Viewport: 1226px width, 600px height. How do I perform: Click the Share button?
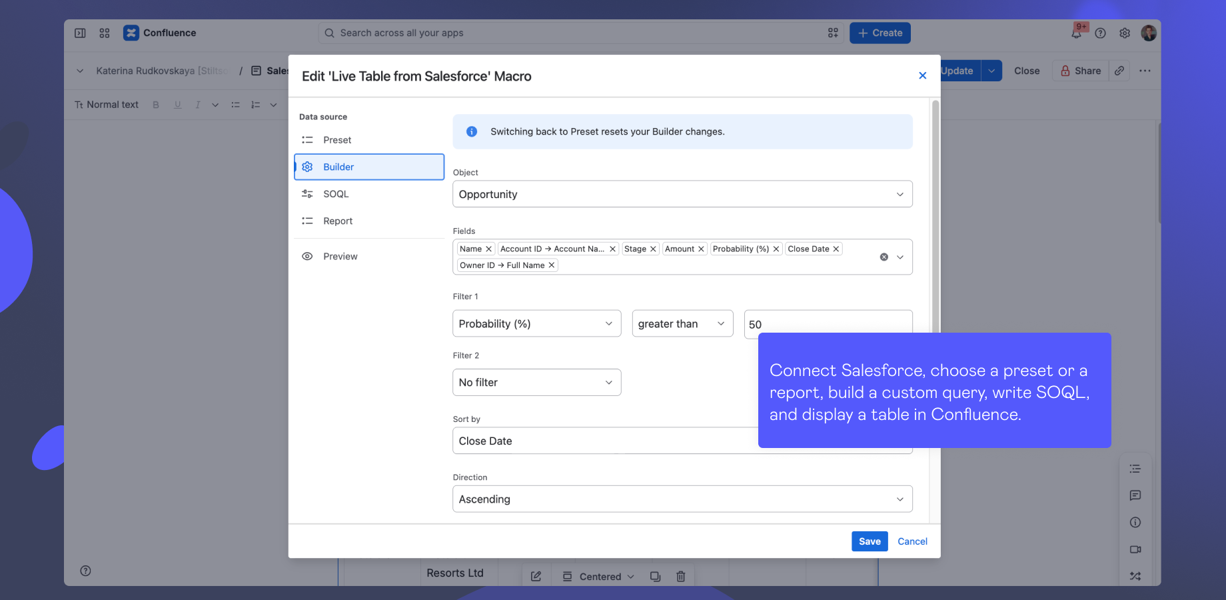click(1080, 71)
